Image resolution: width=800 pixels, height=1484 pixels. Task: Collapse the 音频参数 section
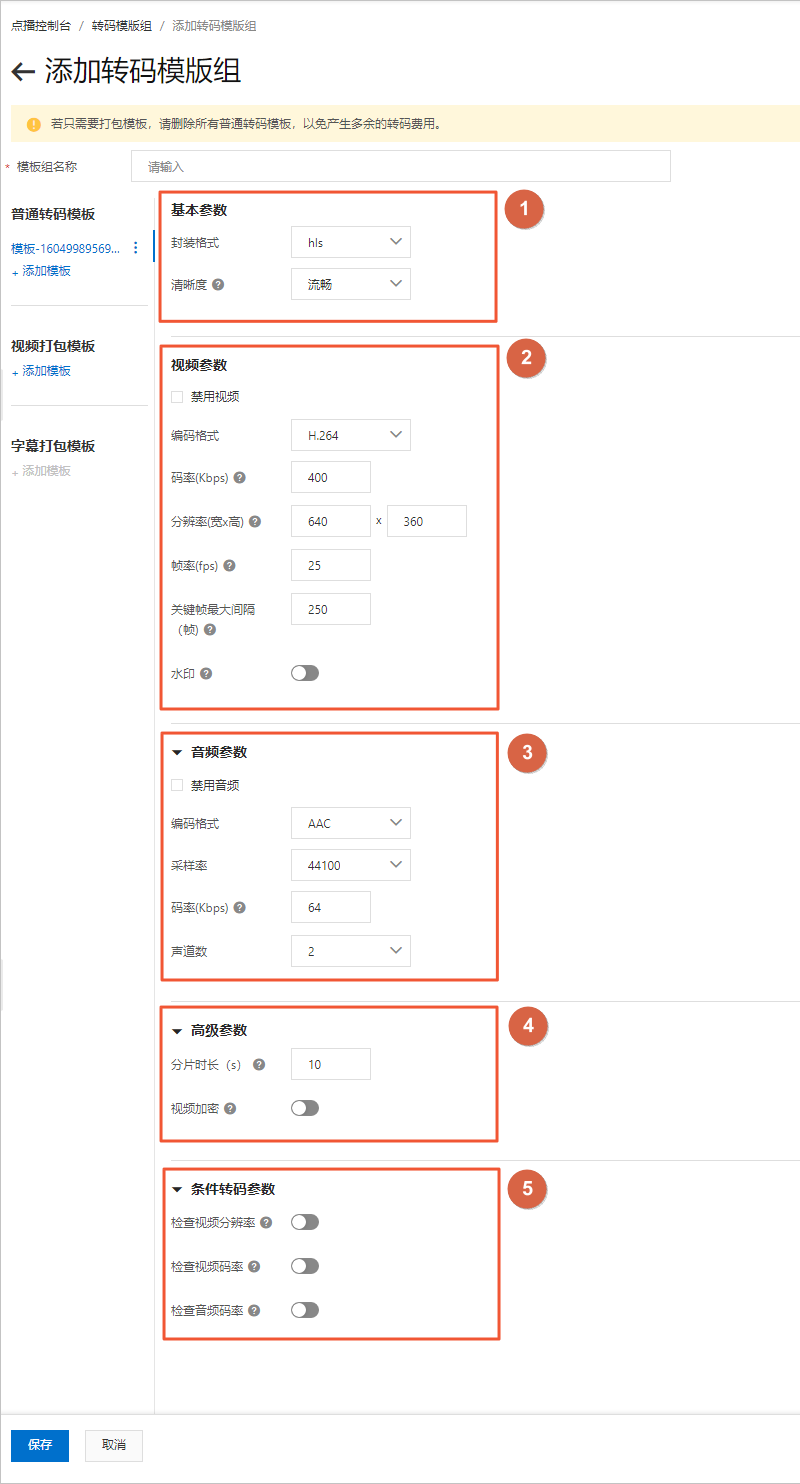pyautogui.click(x=177, y=752)
